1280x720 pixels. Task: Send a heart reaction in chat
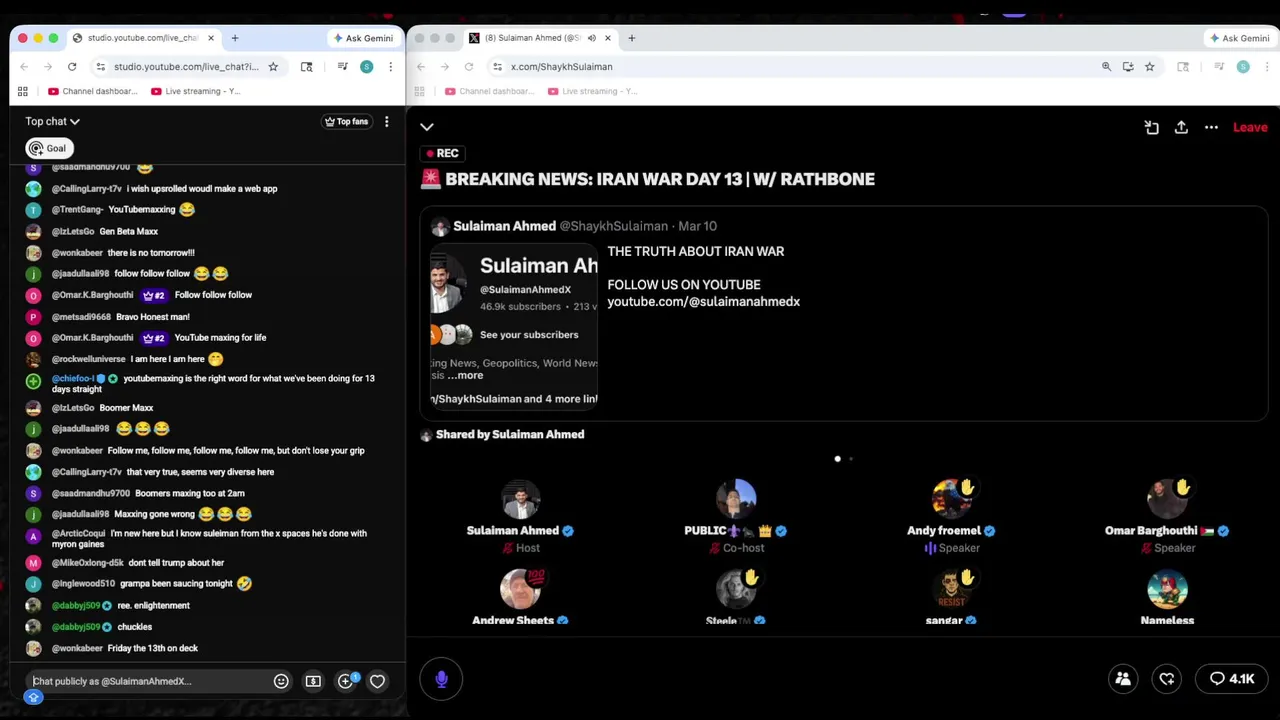[x=377, y=681]
